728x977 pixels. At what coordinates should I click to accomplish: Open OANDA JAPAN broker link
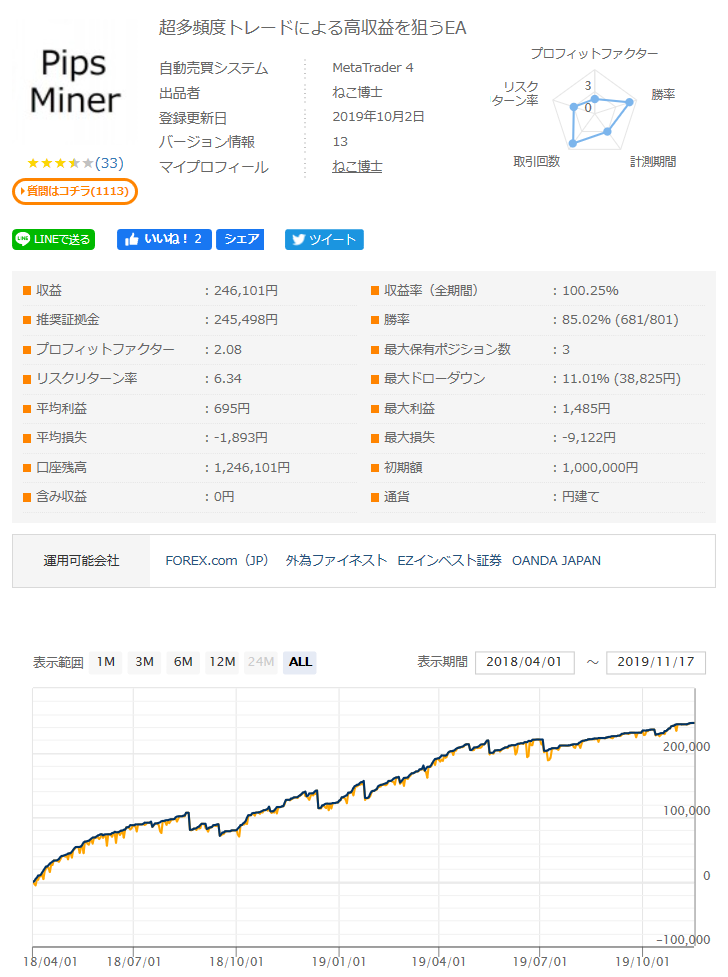tap(556, 560)
